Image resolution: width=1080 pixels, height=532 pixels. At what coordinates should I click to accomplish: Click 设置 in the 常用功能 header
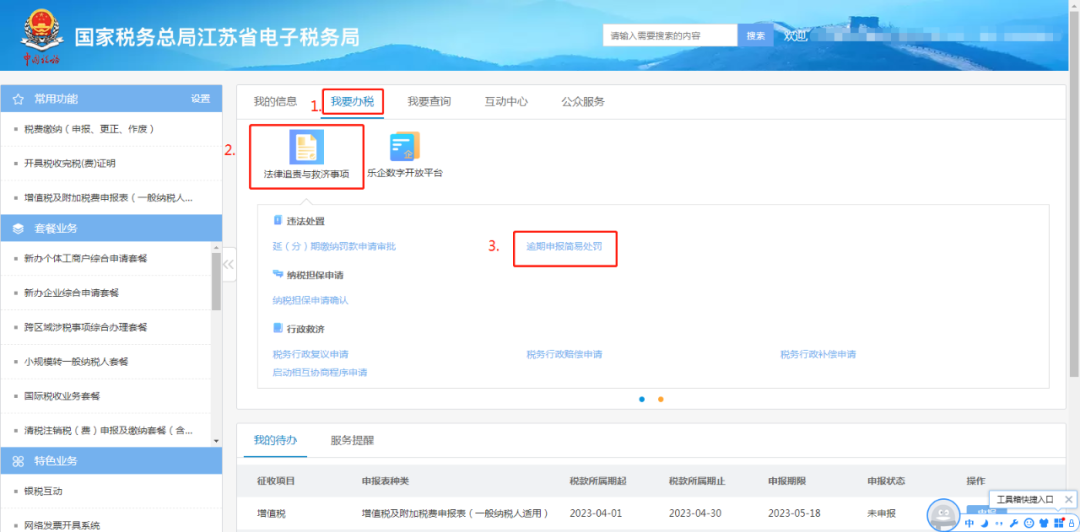click(x=200, y=99)
